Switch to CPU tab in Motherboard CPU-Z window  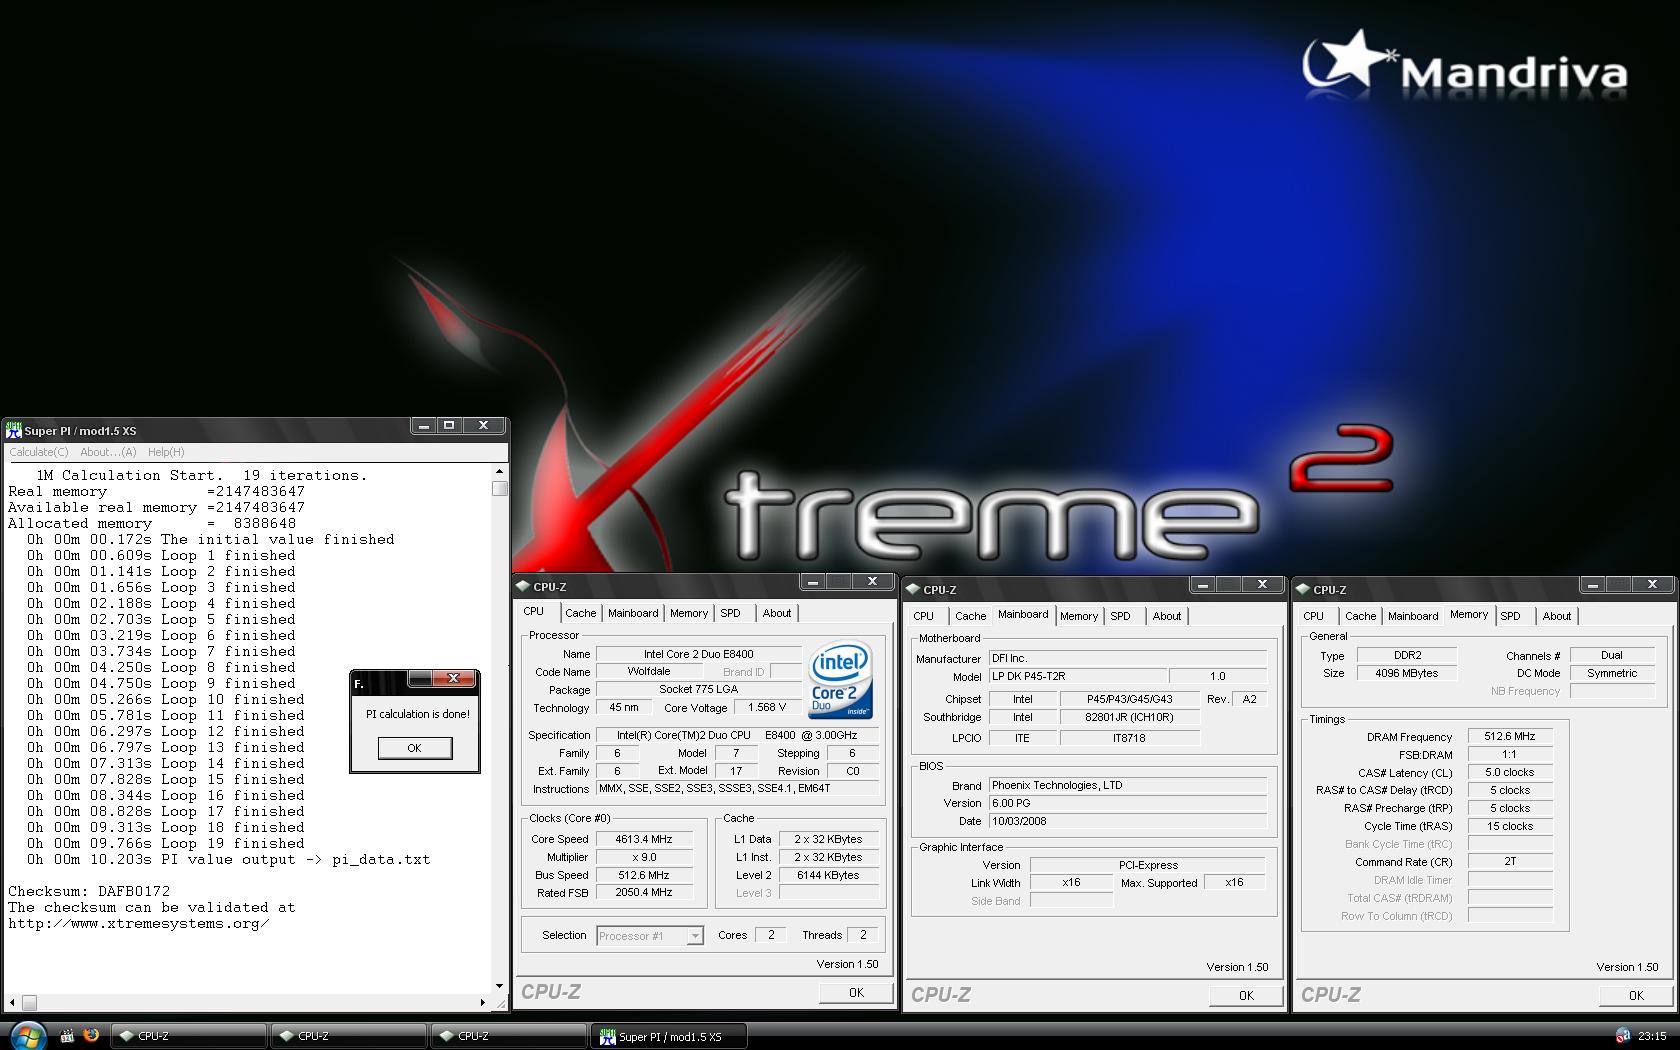[924, 616]
